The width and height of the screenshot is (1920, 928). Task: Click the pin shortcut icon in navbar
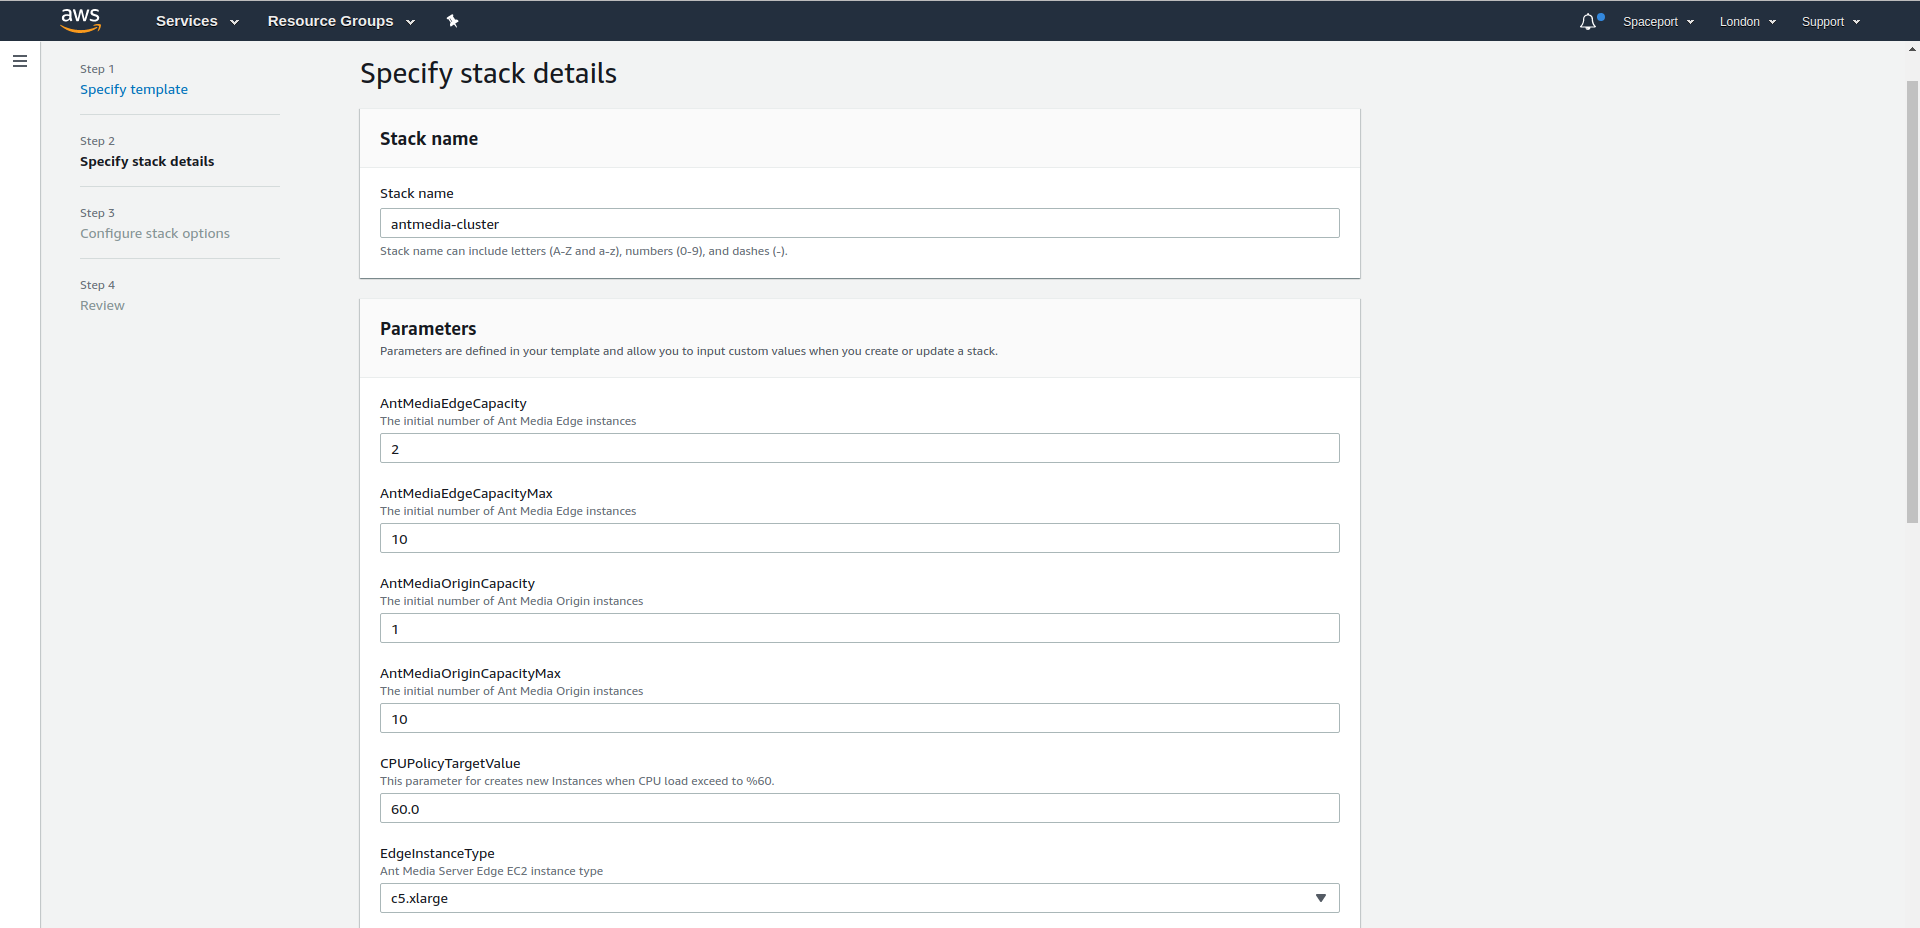(x=452, y=21)
